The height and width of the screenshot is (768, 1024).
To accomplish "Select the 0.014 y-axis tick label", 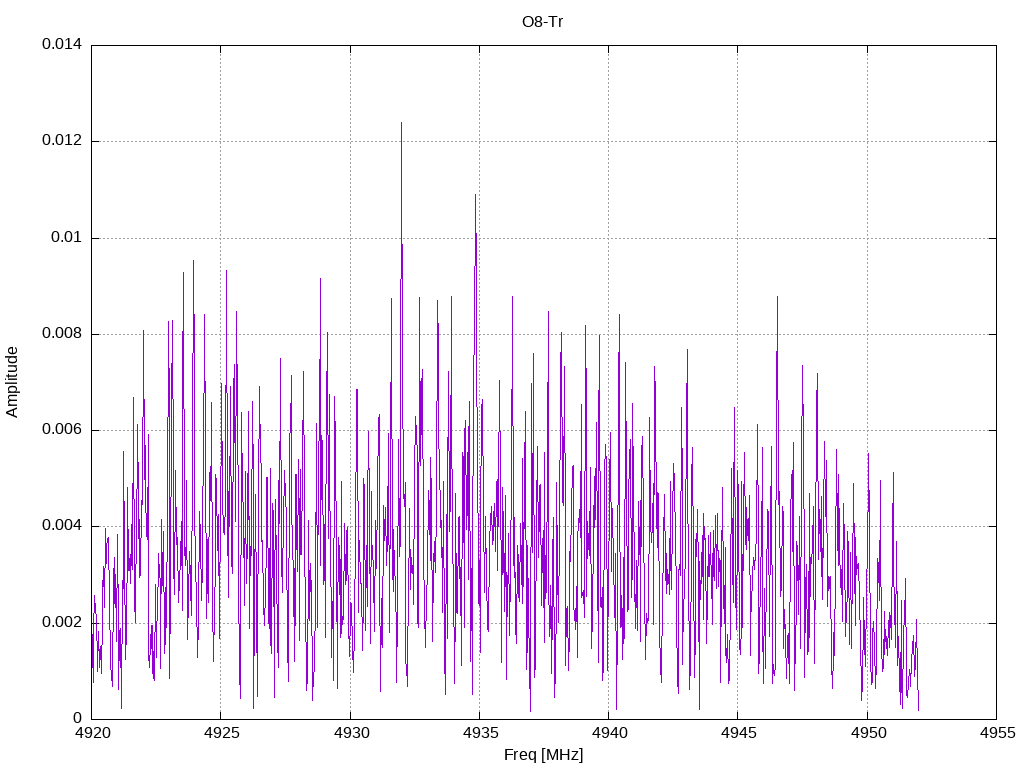I will (x=62, y=44).
